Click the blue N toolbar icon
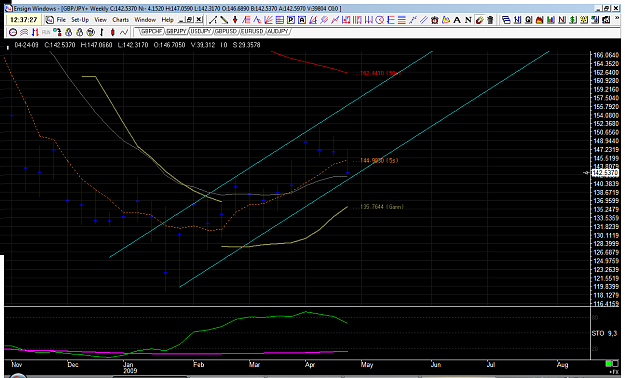 pyautogui.click(x=517, y=20)
